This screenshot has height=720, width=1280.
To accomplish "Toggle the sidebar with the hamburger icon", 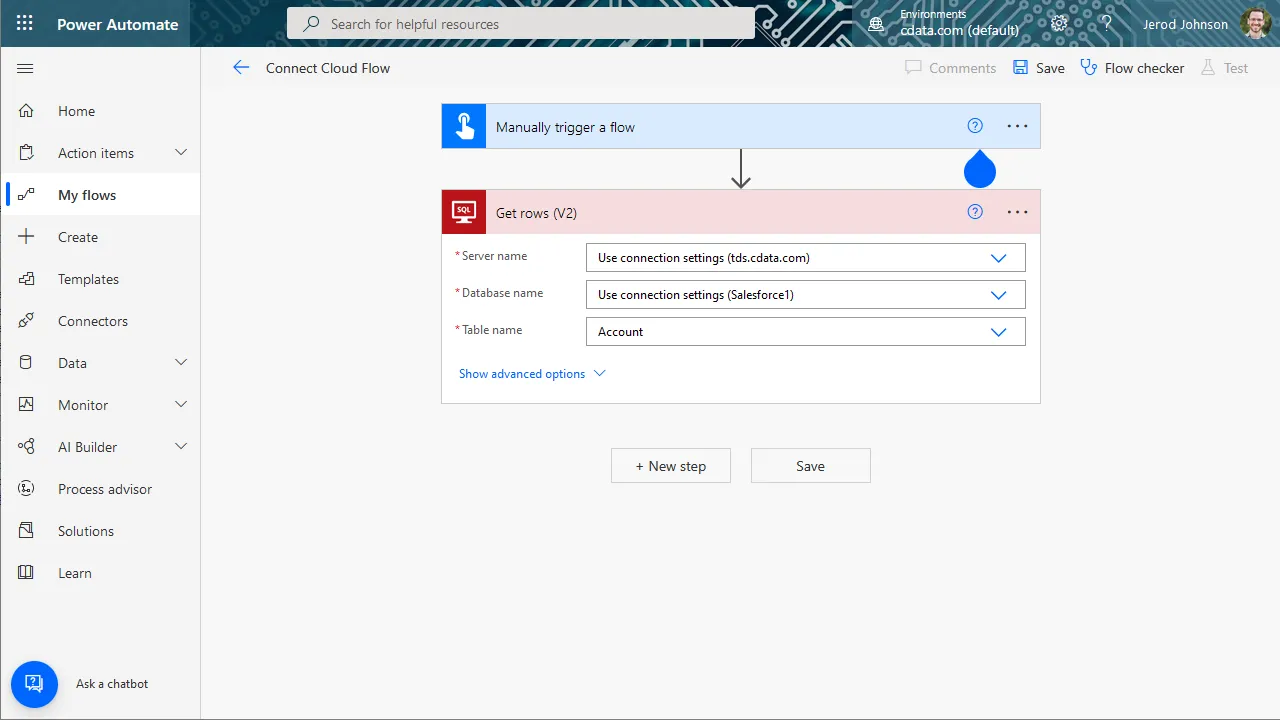I will tap(25, 68).
